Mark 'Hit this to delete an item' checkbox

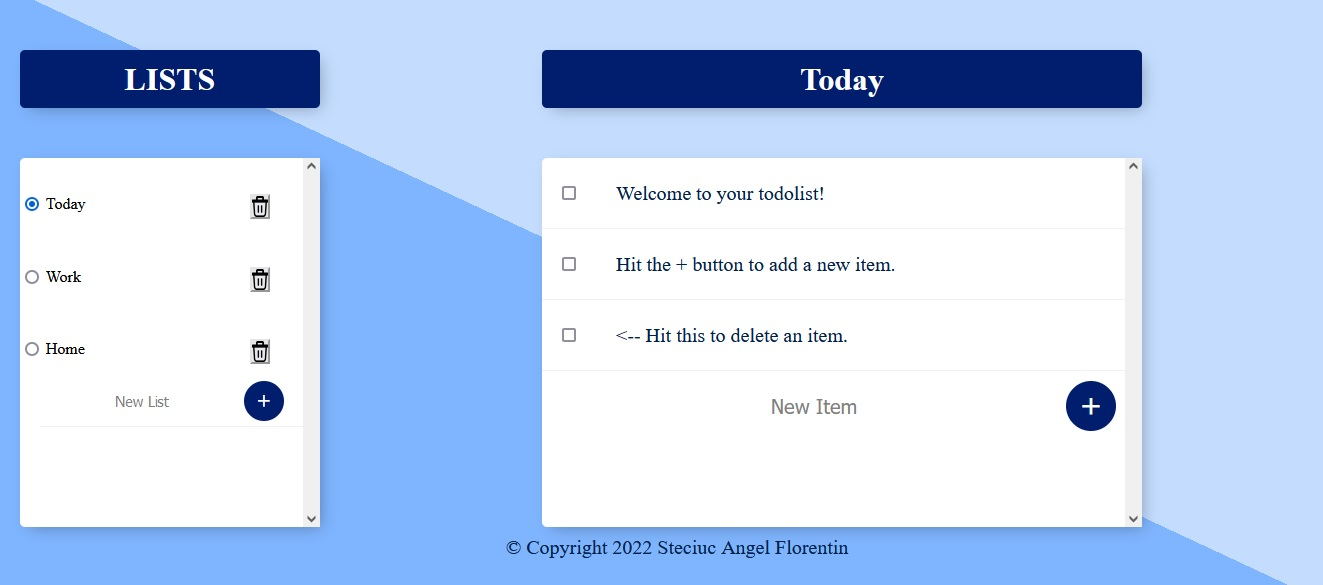[x=569, y=335]
